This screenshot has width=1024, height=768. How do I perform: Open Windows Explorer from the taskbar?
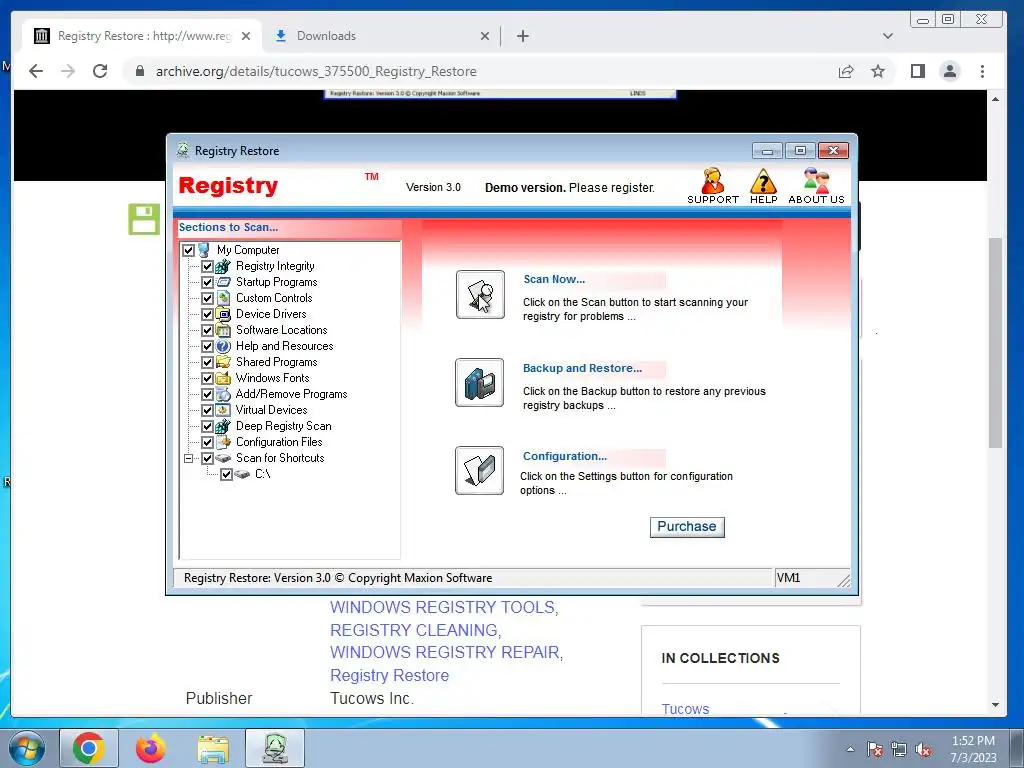tap(213, 748)
